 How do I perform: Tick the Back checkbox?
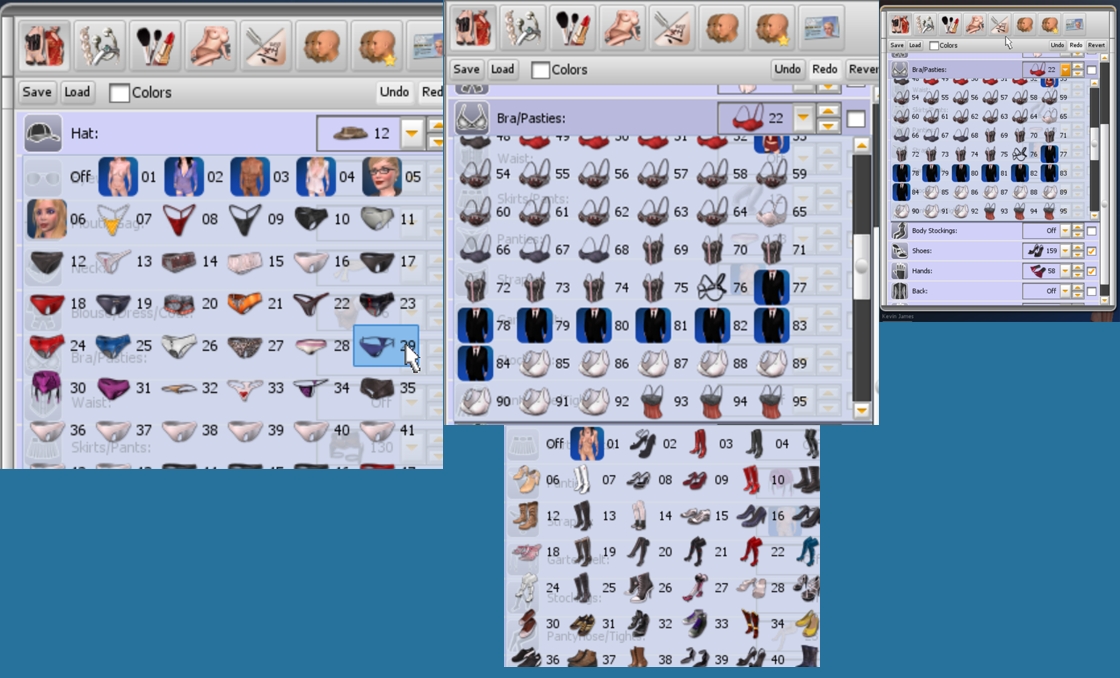click(x=1092, y=291)
